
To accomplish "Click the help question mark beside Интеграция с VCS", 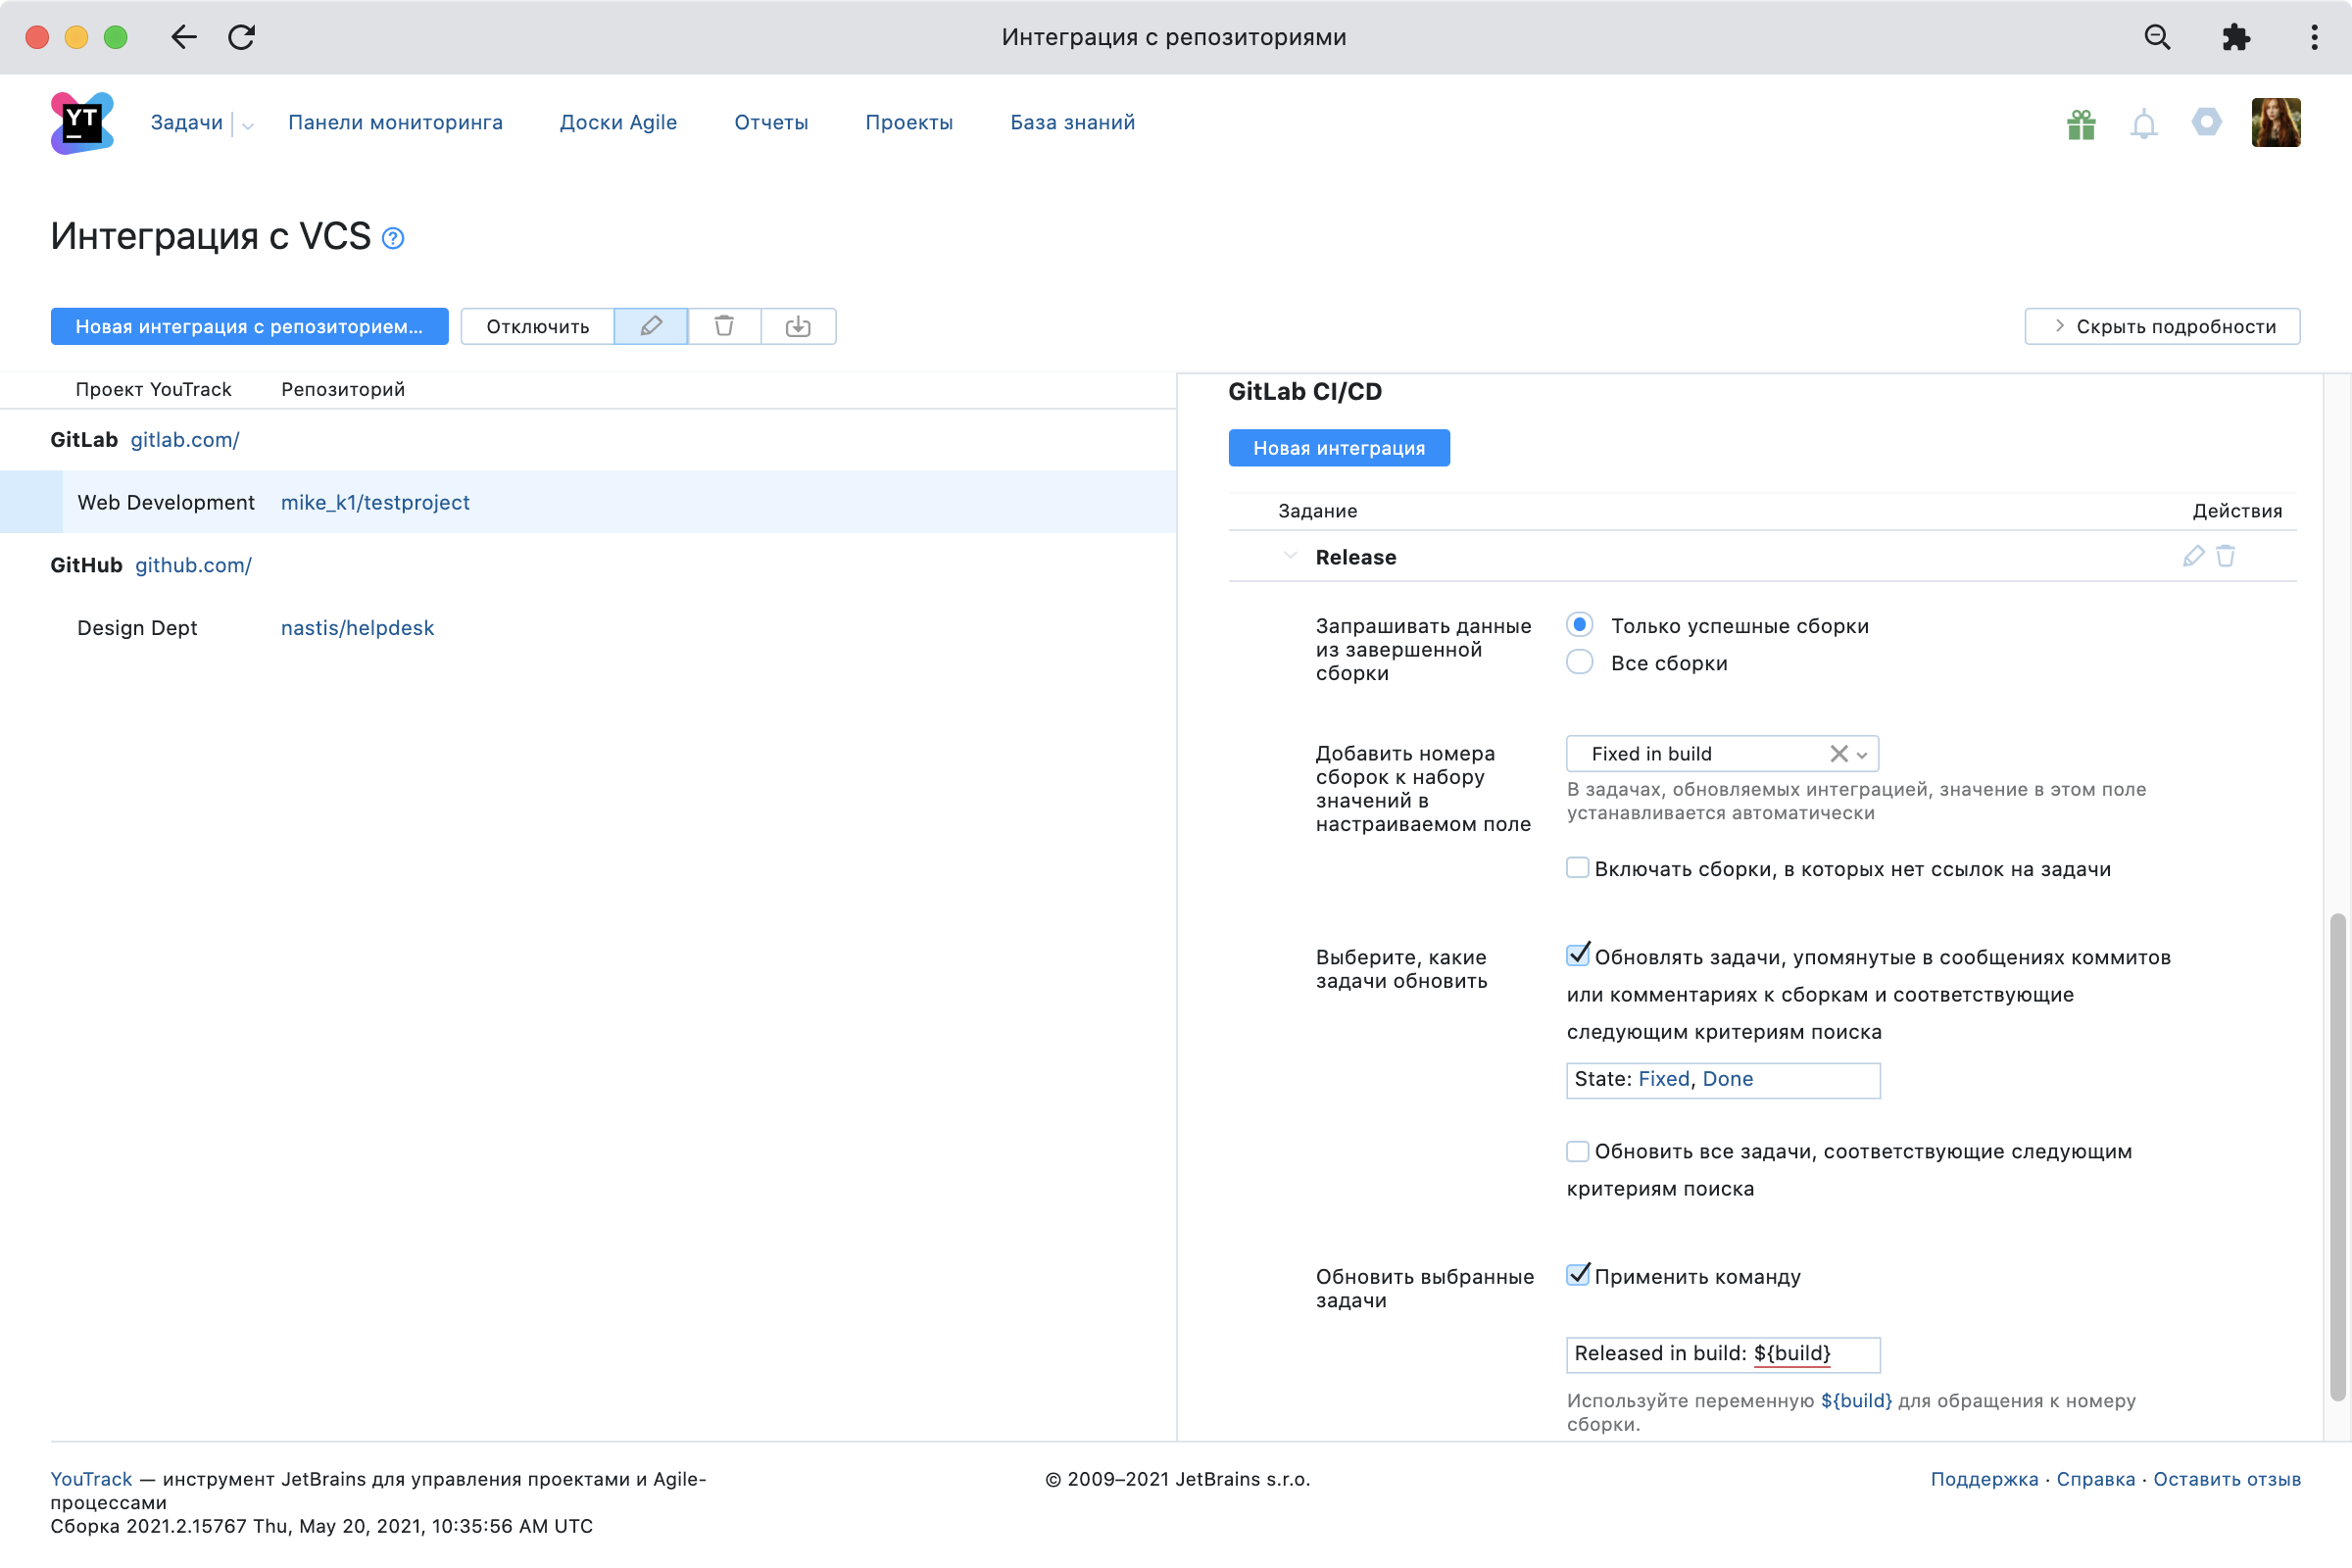I will click(x=393, y=238).
